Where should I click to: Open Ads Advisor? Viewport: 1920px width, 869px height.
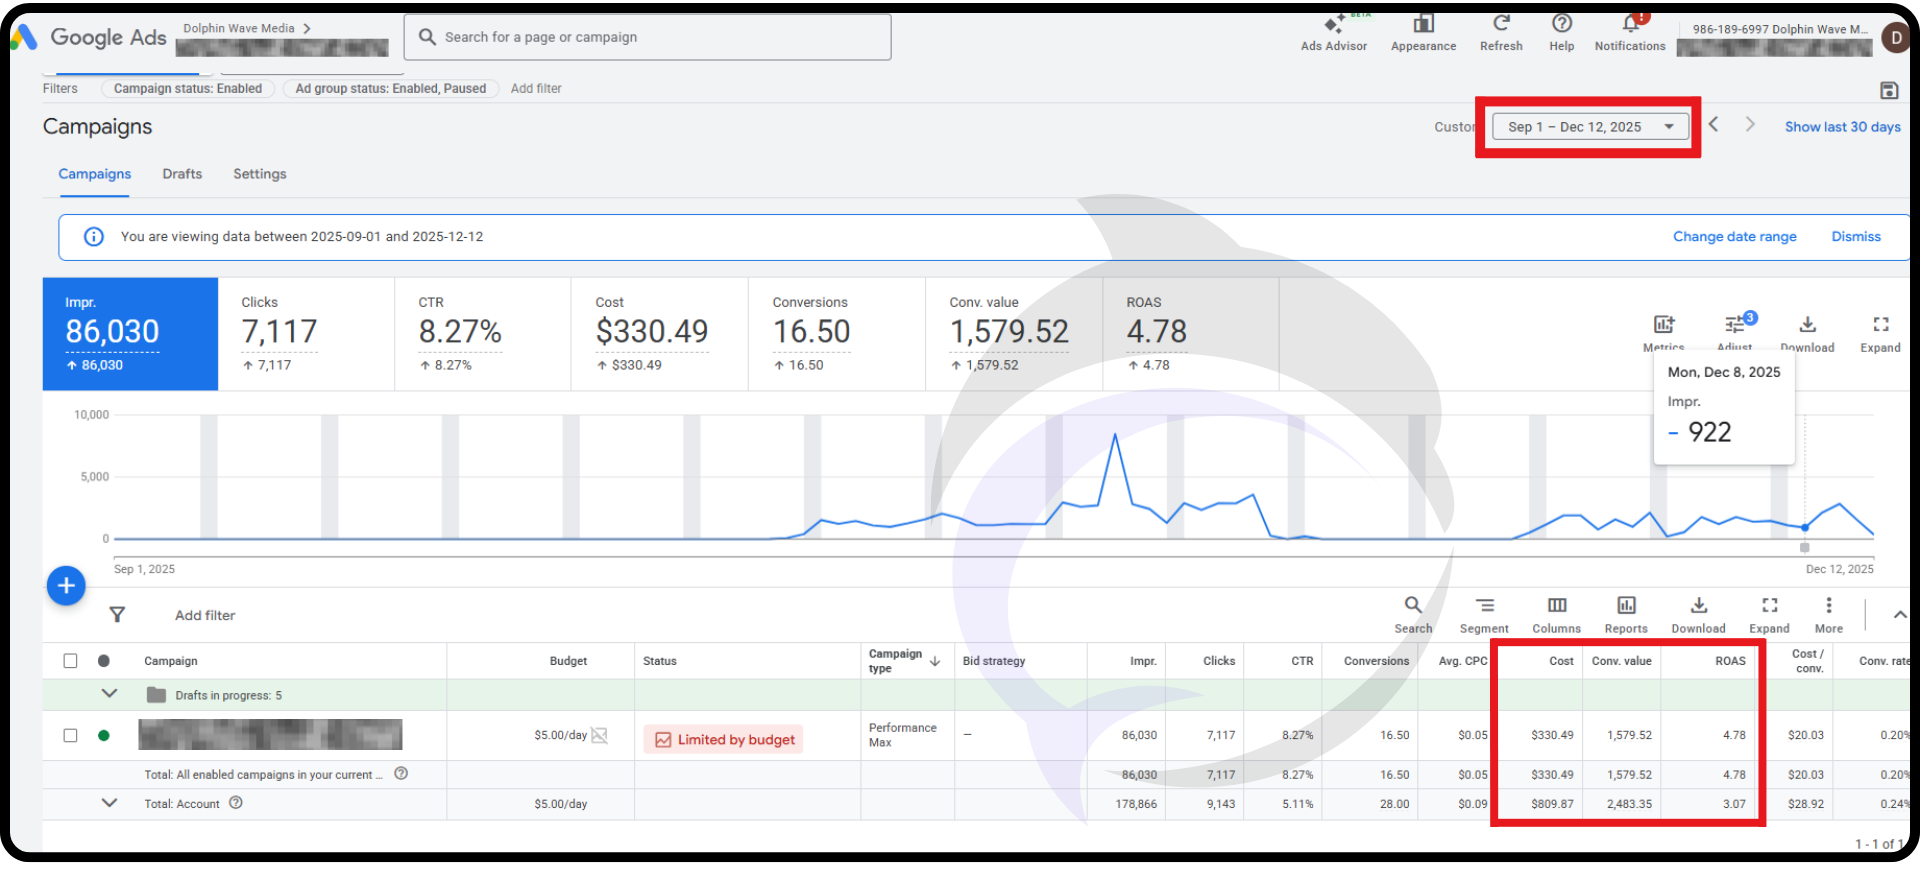[1334, 33]
